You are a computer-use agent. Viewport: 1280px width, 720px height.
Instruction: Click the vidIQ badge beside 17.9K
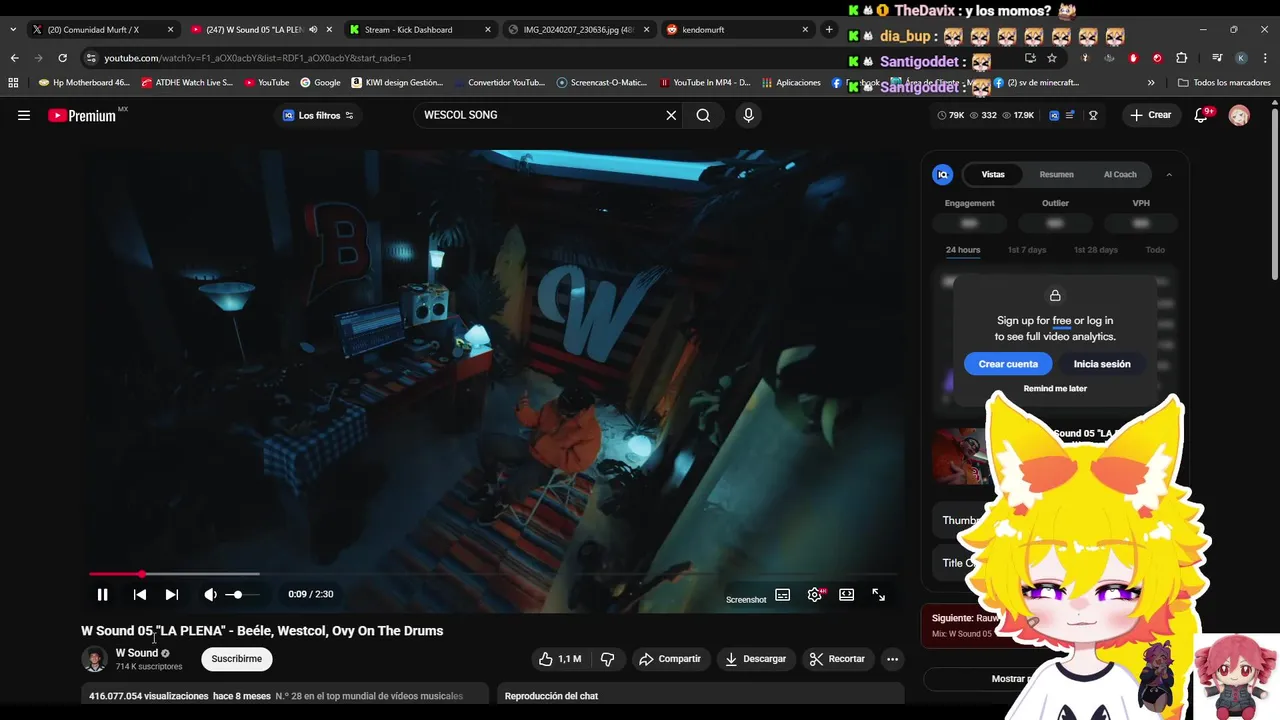coord(1054,115)
